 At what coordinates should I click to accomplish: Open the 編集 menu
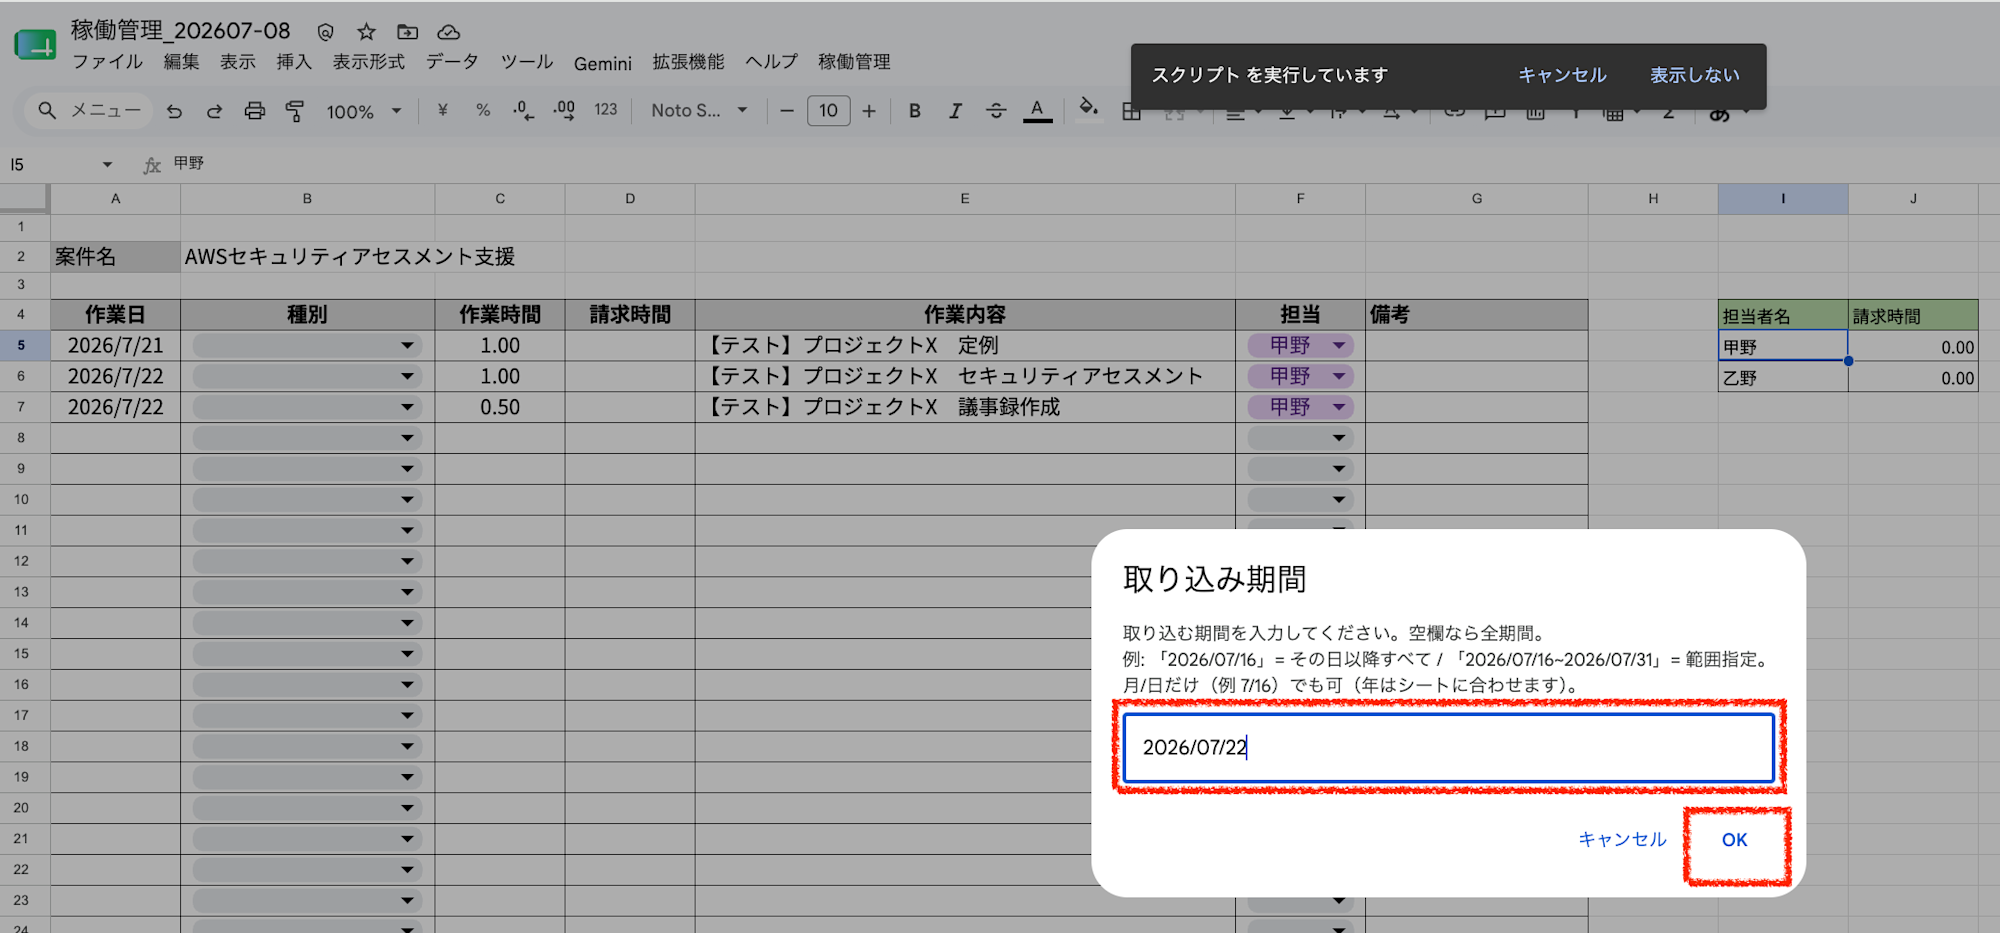[181, 62]
